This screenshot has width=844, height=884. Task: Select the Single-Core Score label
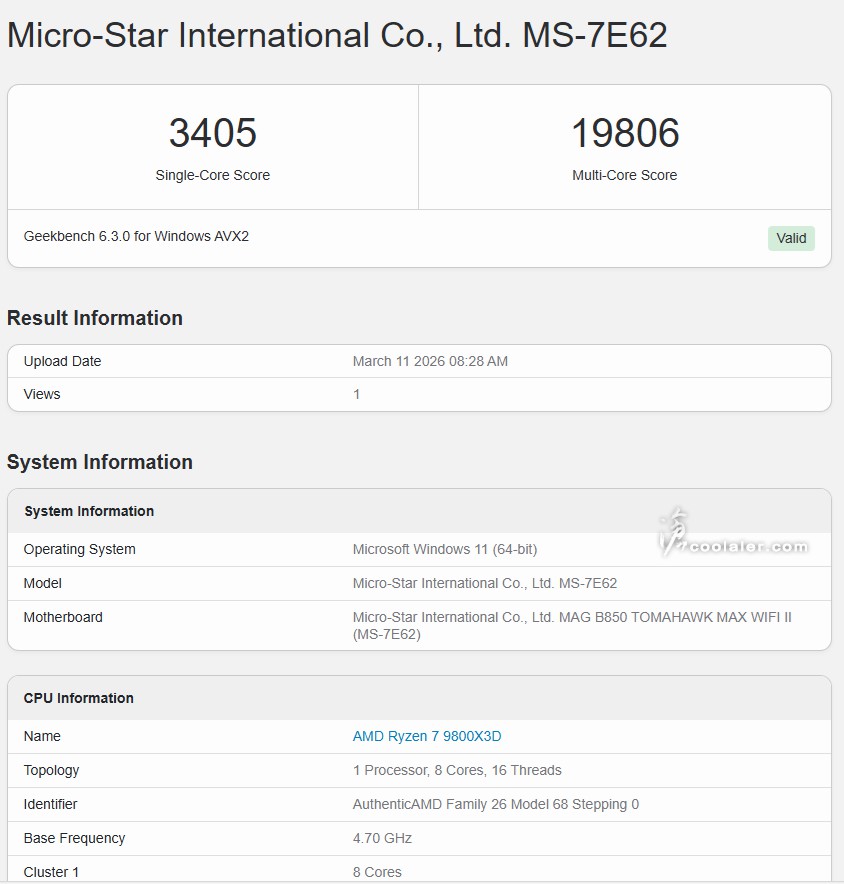pos(212,175)
